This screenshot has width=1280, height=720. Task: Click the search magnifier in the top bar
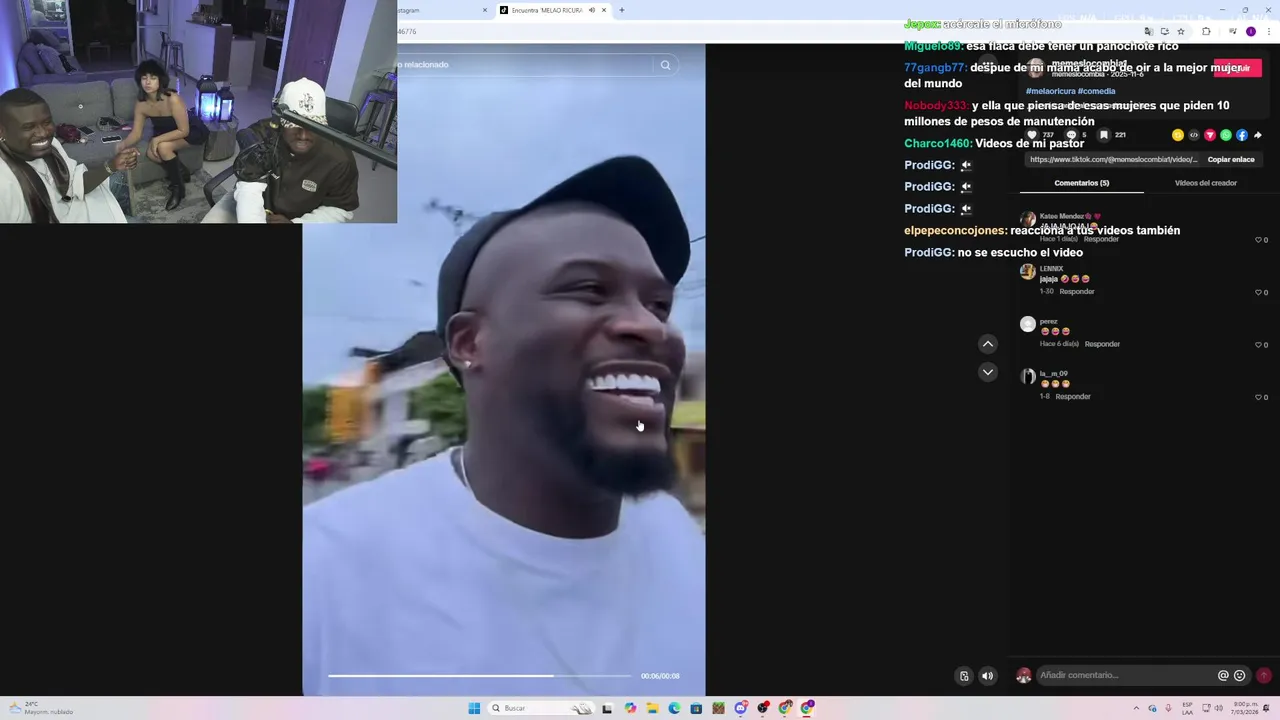click(x=665, y=65)
